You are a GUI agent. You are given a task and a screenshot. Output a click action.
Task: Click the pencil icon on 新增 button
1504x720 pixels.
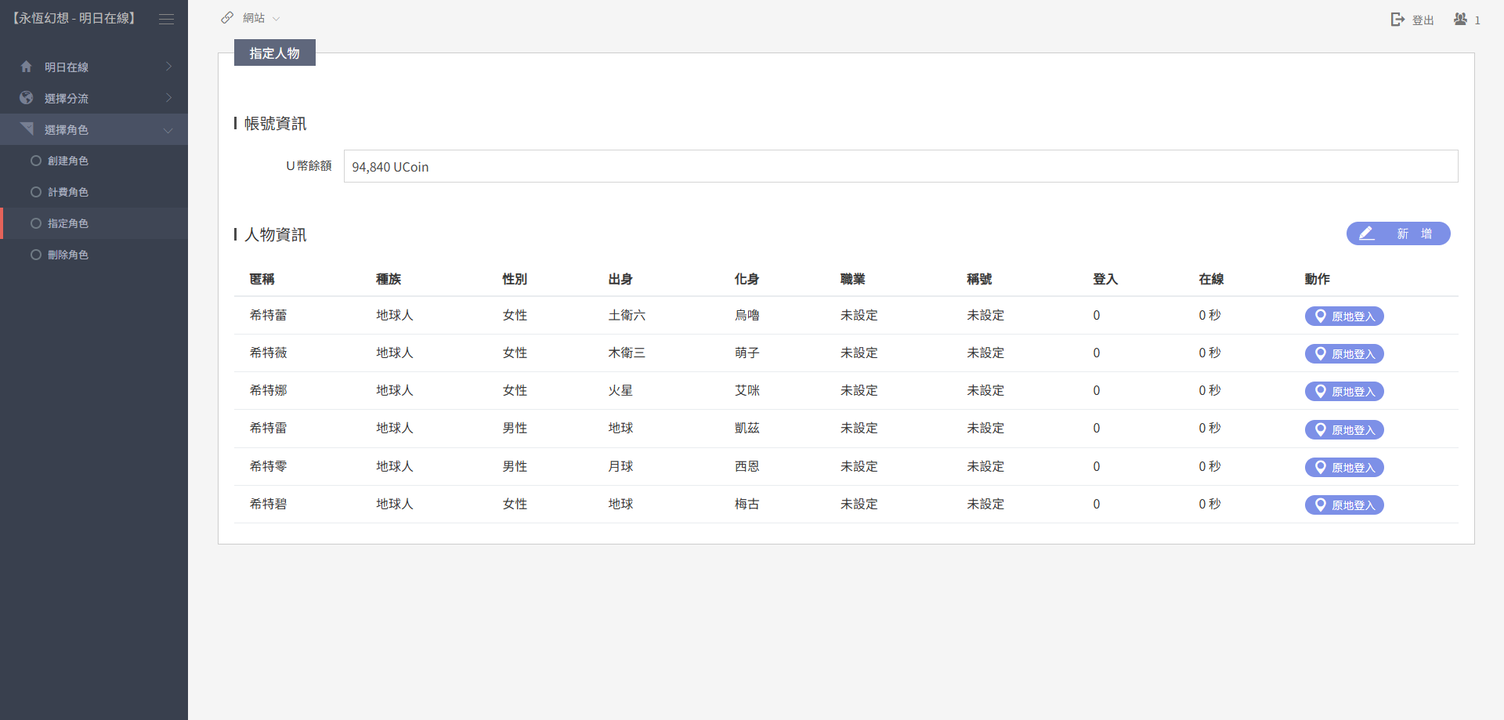click(1367, 234)
